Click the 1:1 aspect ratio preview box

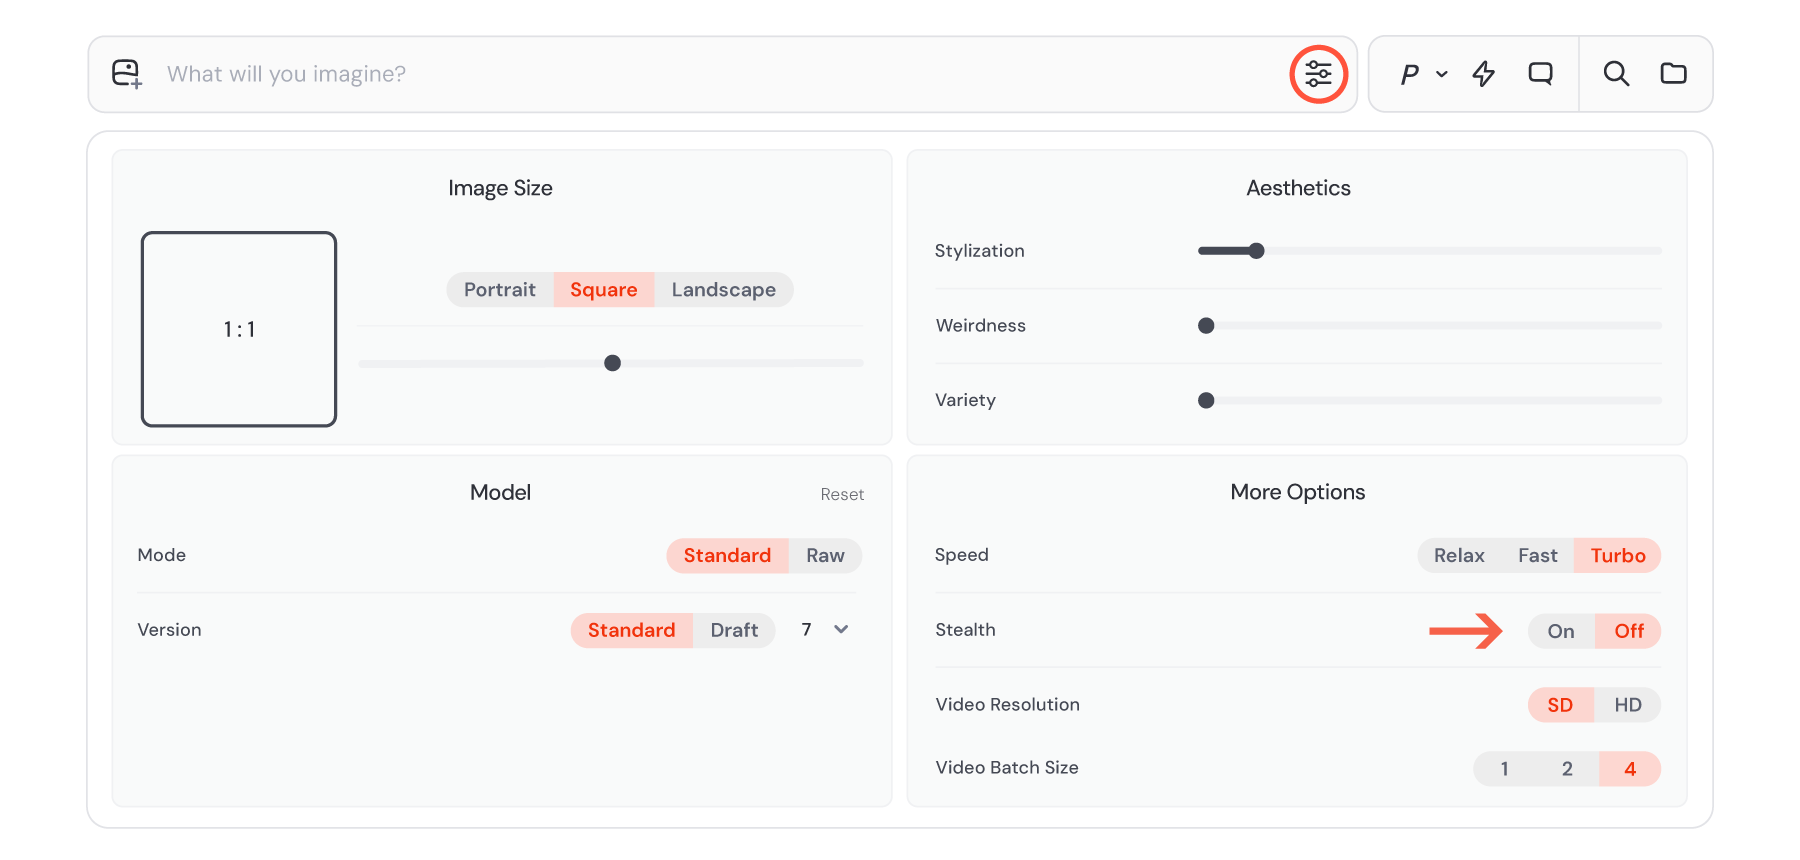click(239, 329)
